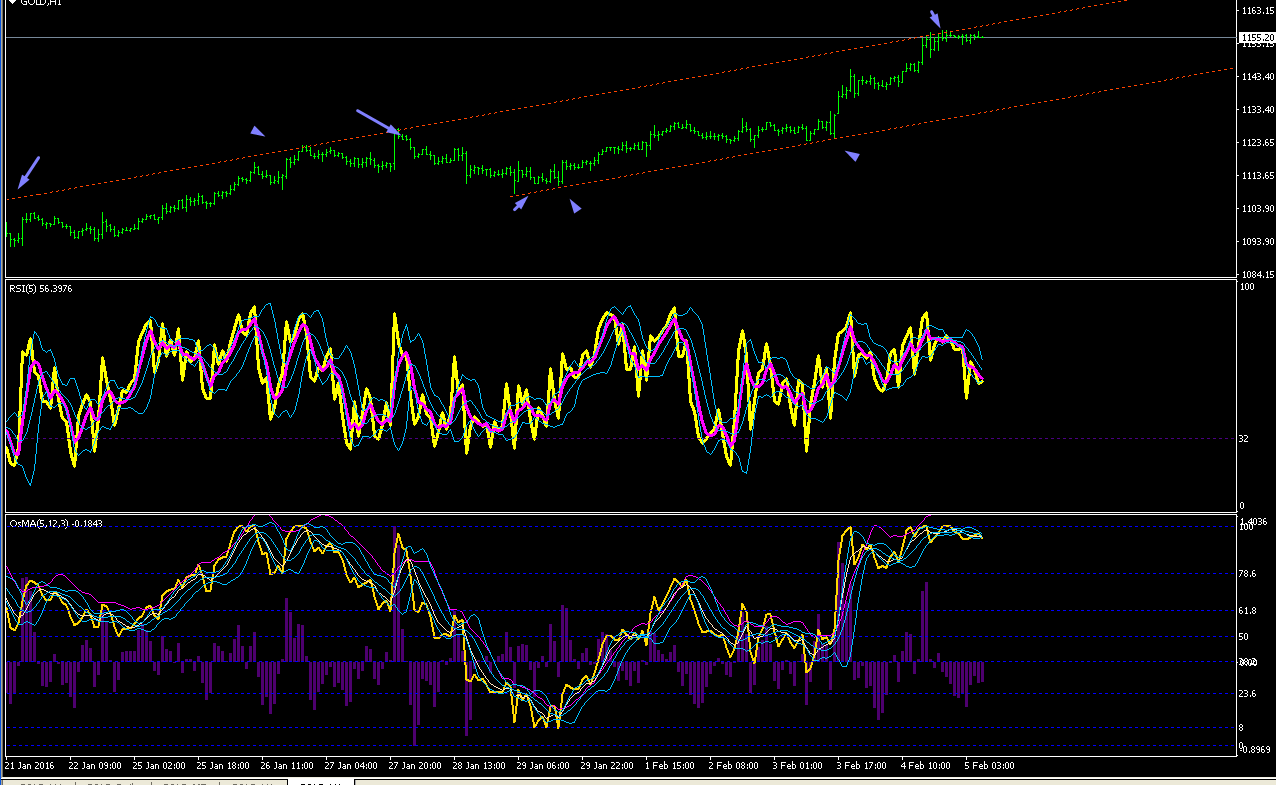Click OsMA scale level 23.6

pos(1248,693)
